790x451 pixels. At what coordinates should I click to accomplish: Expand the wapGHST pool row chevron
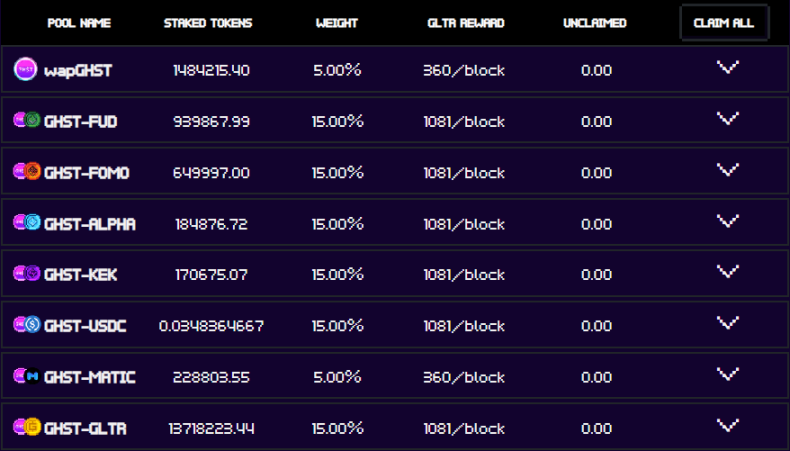[728, 67]
